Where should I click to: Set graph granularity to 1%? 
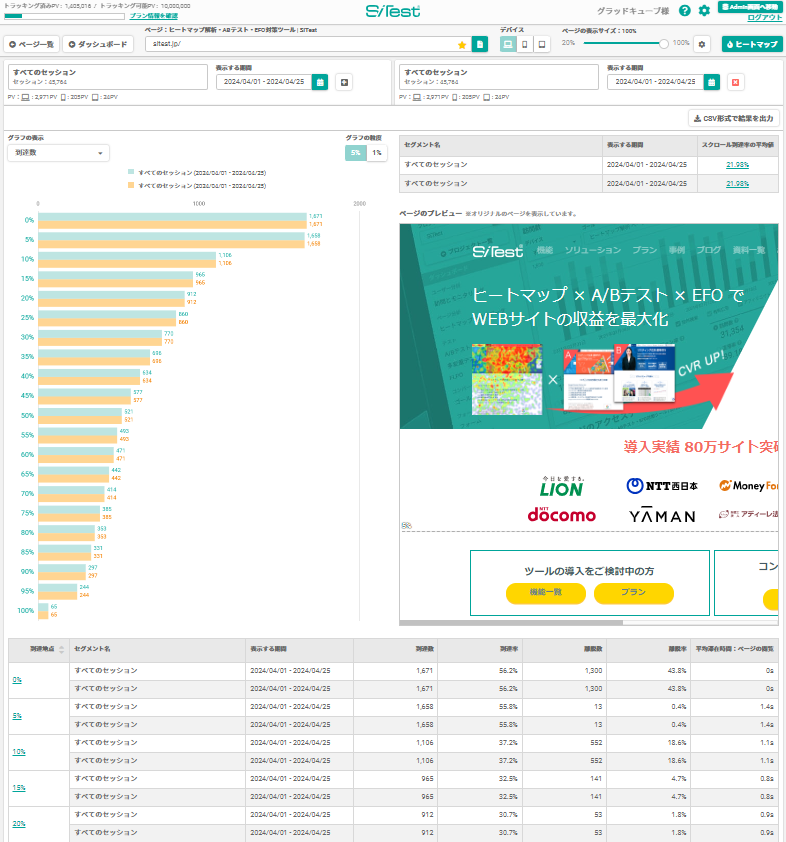pyautogui.click(x=377, y=153)
